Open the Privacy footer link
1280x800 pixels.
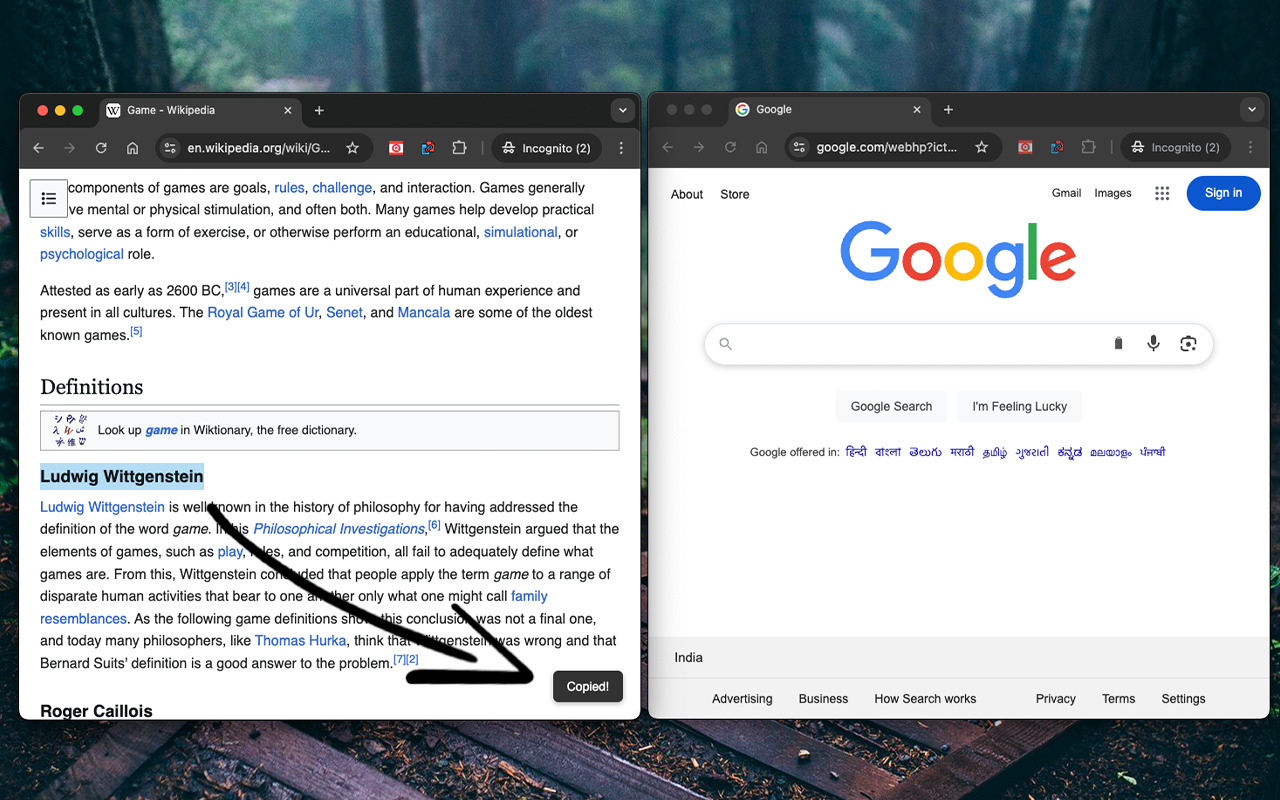1056,699
